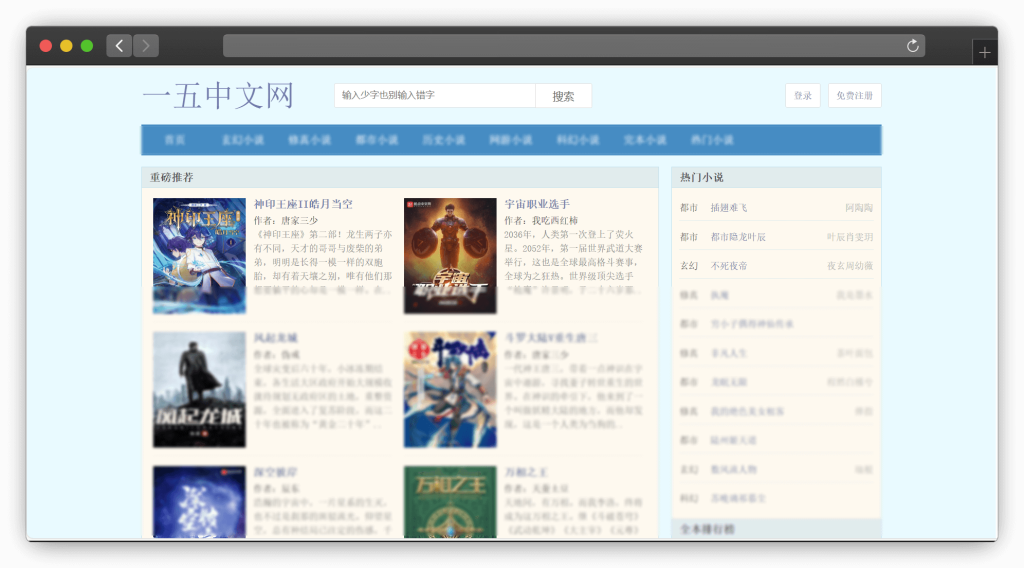1024x568 pixels.
Task: Click the author 阿陶陶
Action: tap(859, 208)
